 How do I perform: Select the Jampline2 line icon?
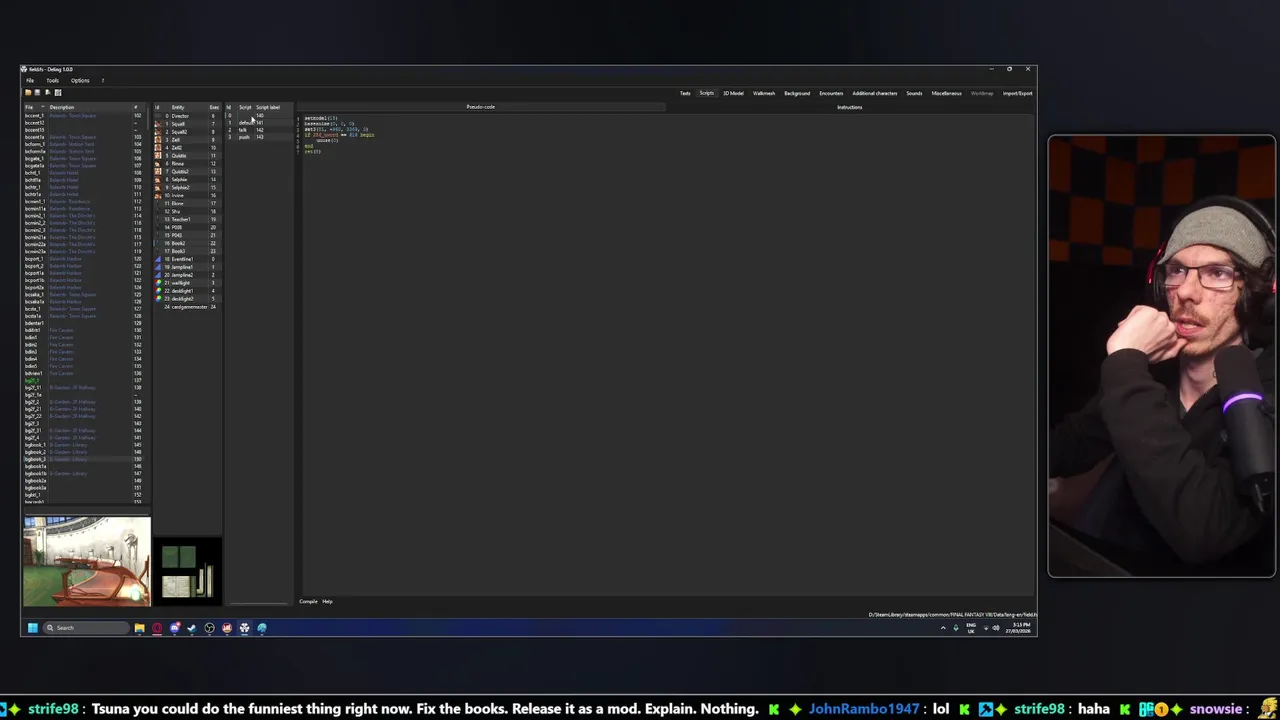click(x=158, y=275)
